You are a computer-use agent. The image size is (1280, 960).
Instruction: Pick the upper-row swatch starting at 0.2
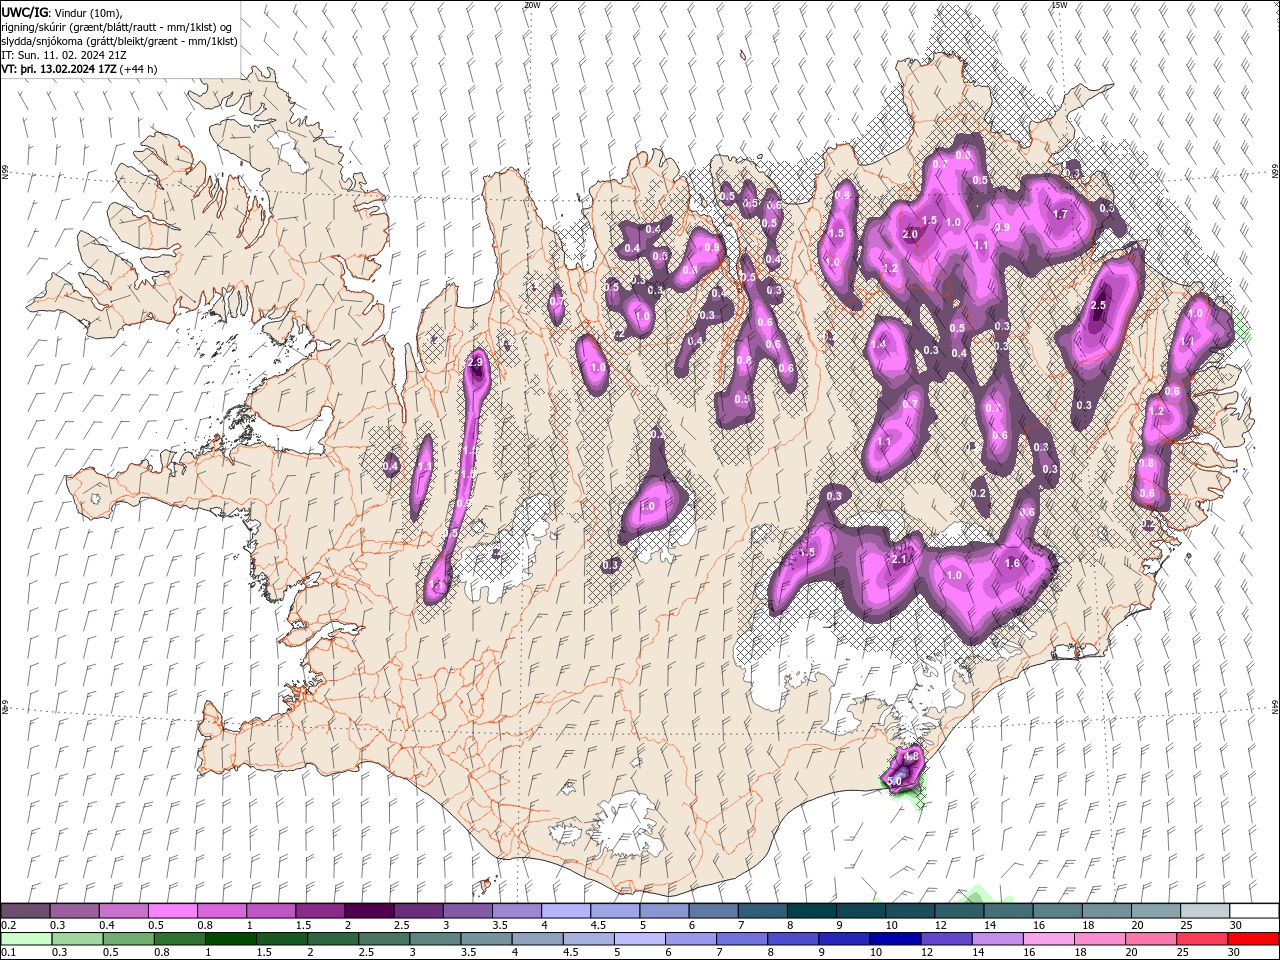(25, 911)
